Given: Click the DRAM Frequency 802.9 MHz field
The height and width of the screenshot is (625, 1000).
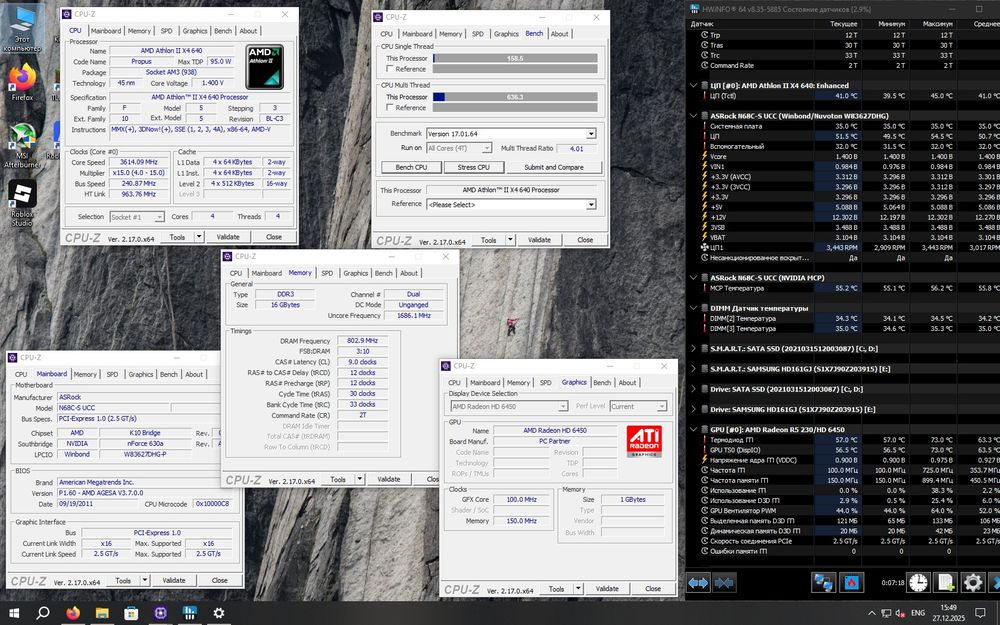Looking at the screenshot, I should tap(362, 341).
